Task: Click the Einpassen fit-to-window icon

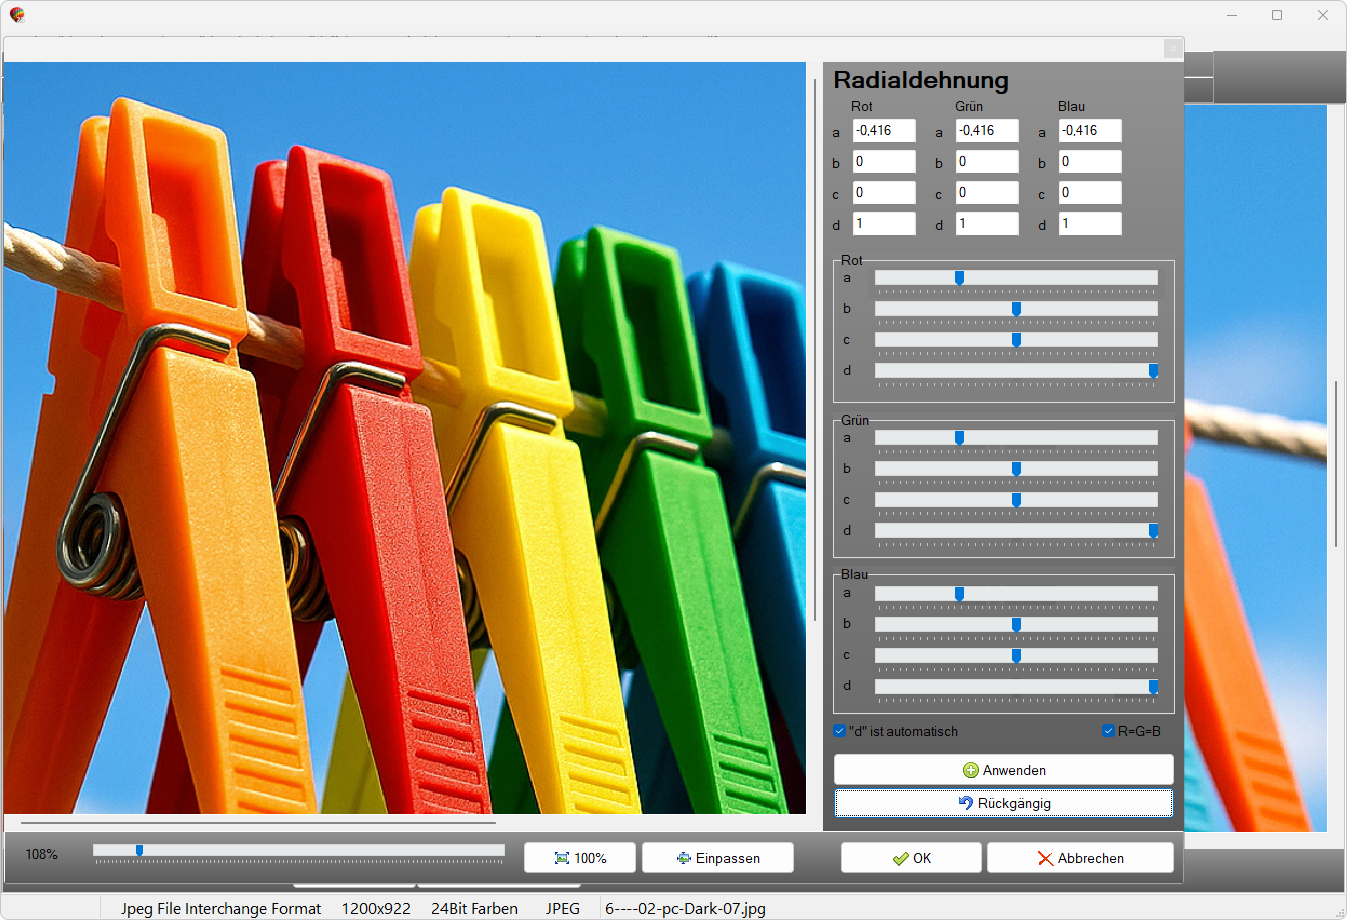Action: [684, 858]
